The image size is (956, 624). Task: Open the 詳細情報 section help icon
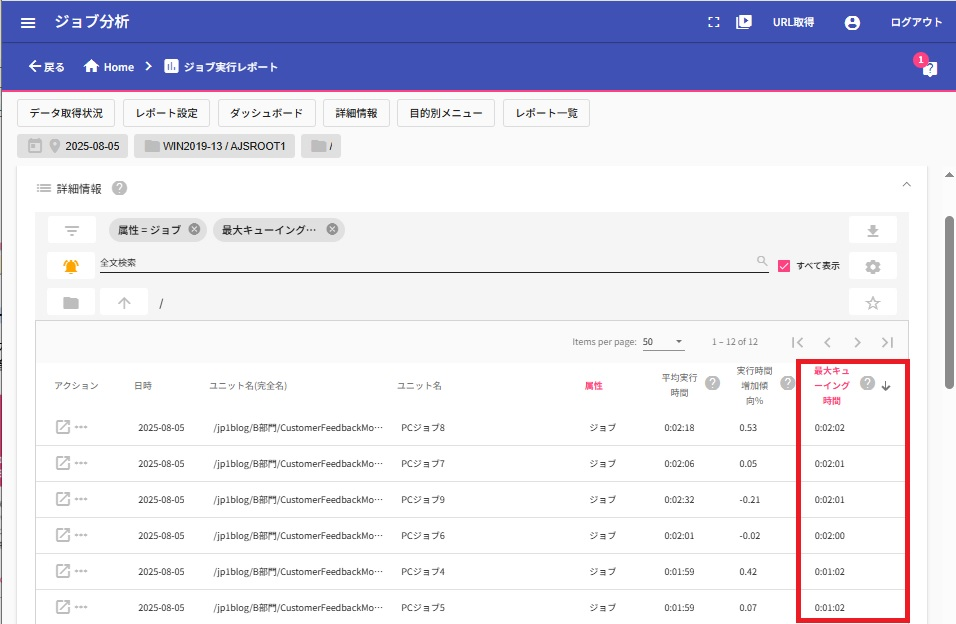[120, 188]
